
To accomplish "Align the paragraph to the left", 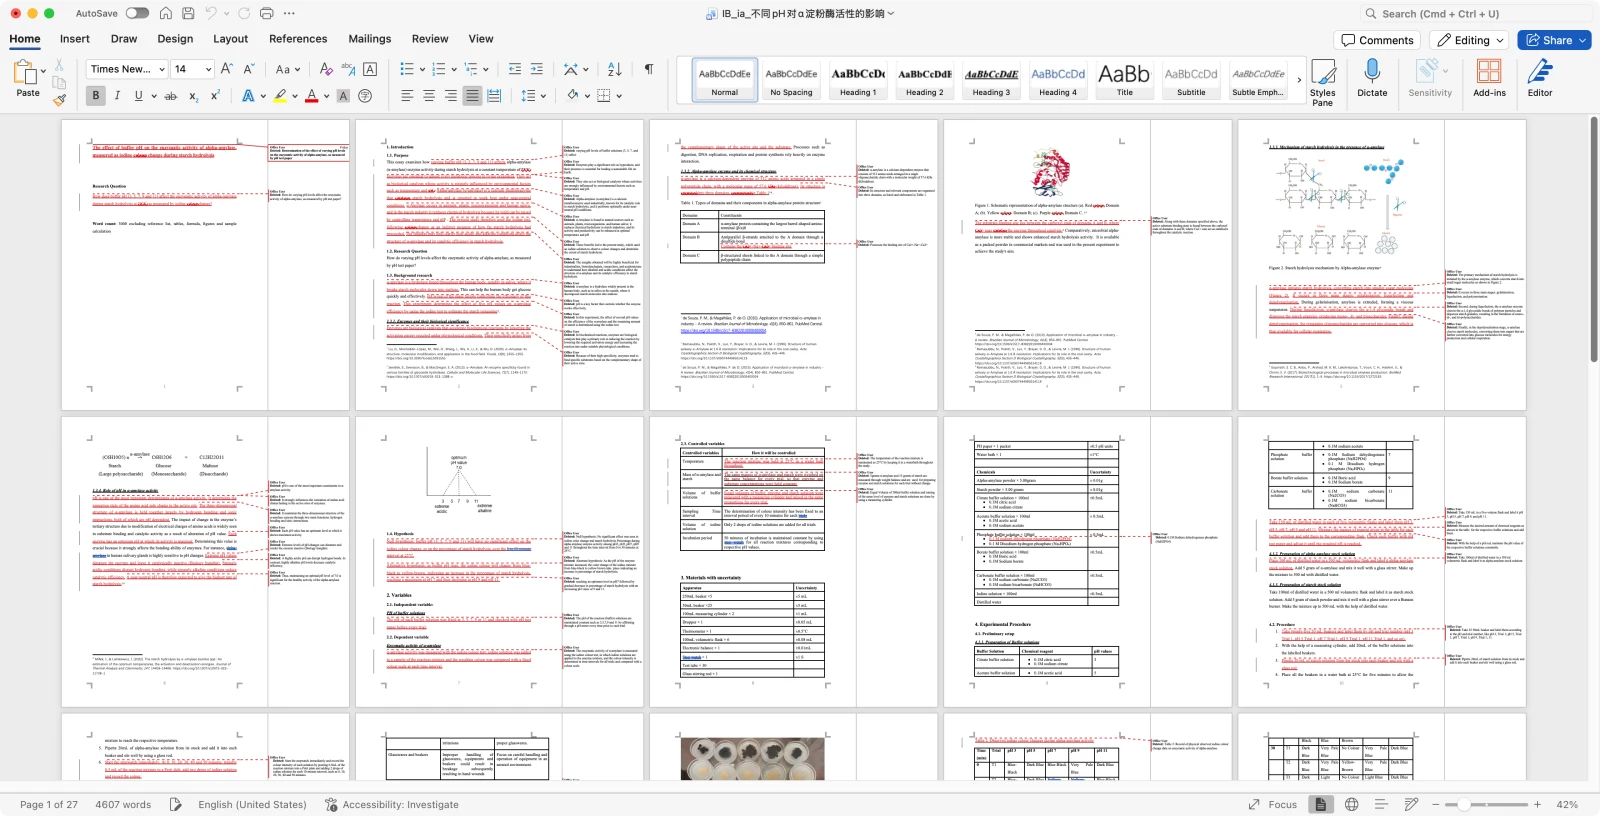I will pos(407,96).
